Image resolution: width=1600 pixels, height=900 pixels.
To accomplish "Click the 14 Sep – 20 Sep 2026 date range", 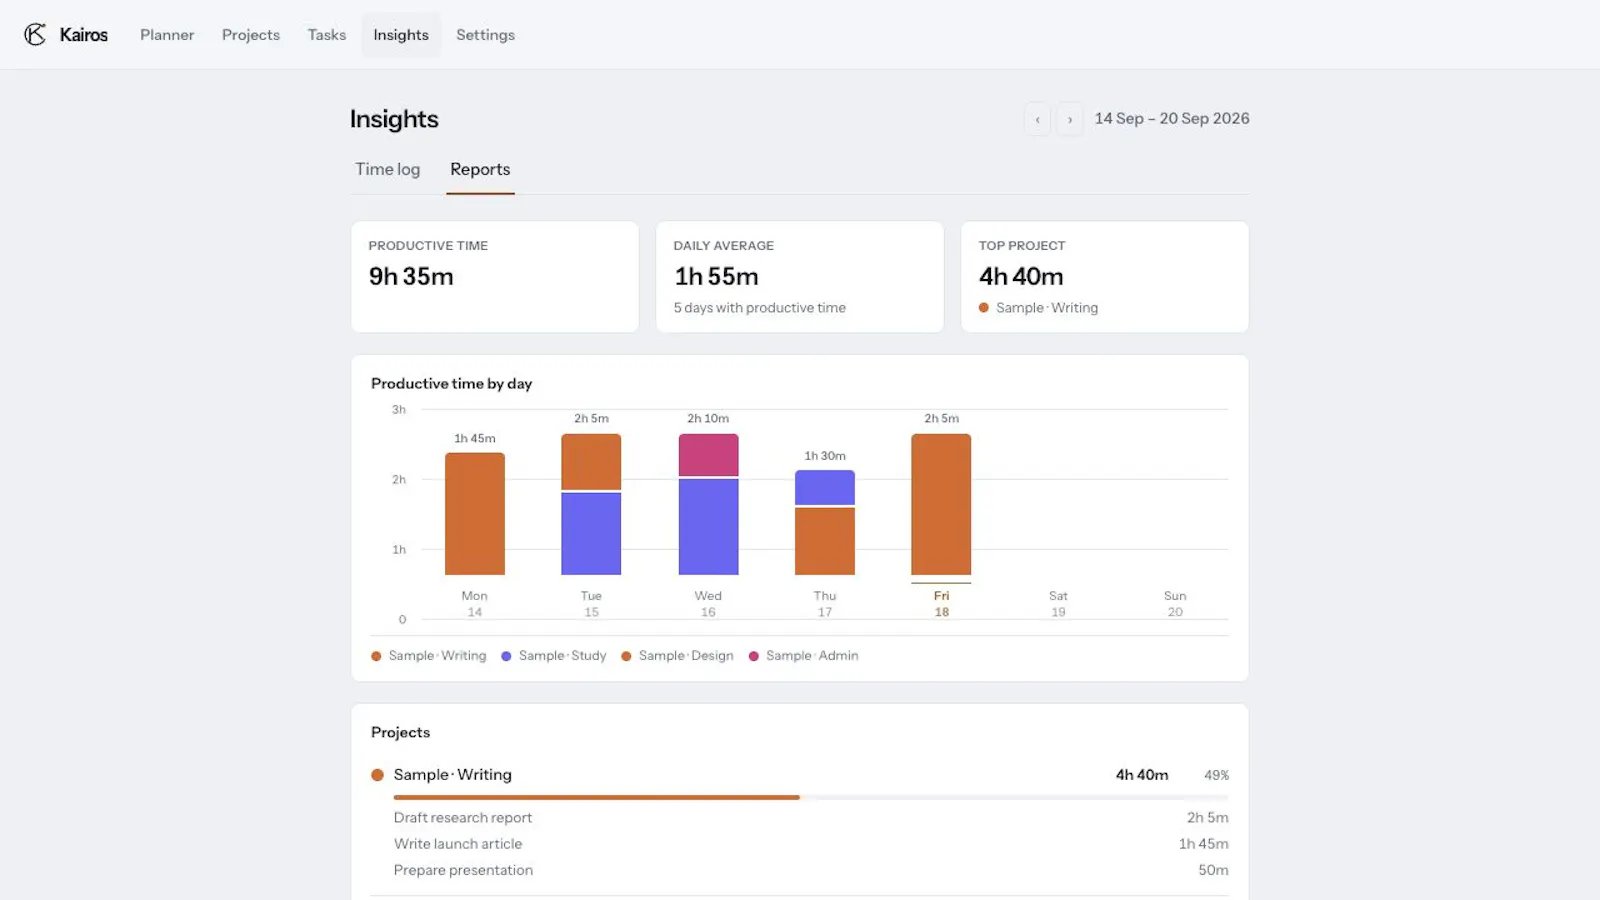I will [x=1172, y=118].
